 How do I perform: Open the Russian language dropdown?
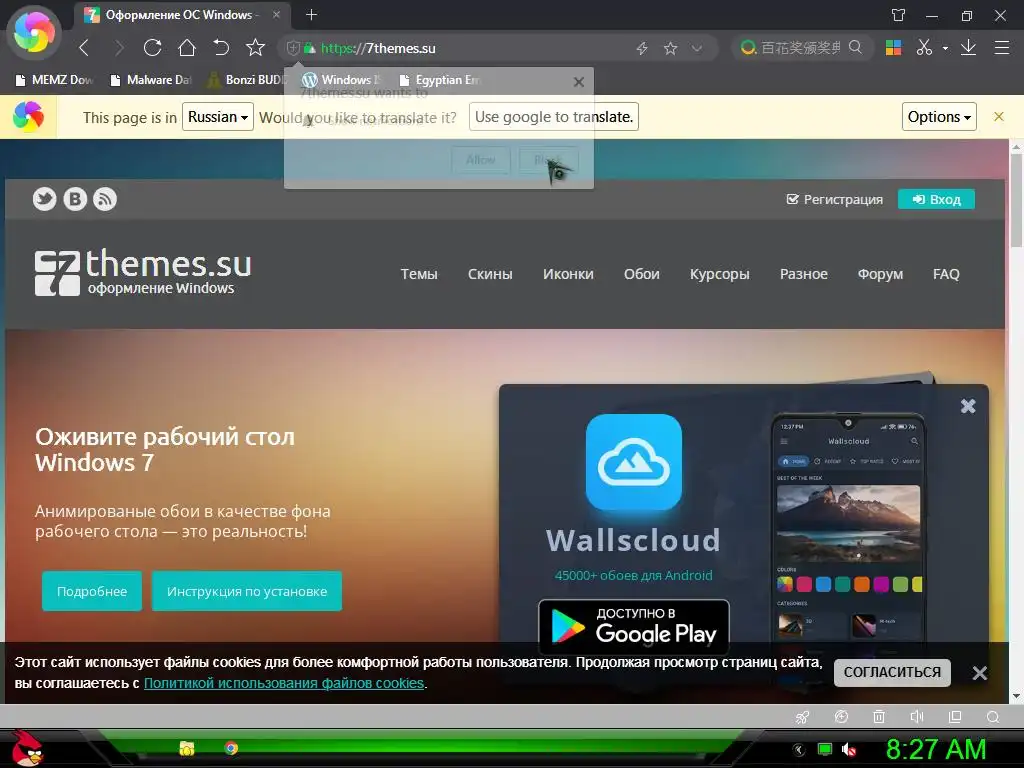point(217,117)
